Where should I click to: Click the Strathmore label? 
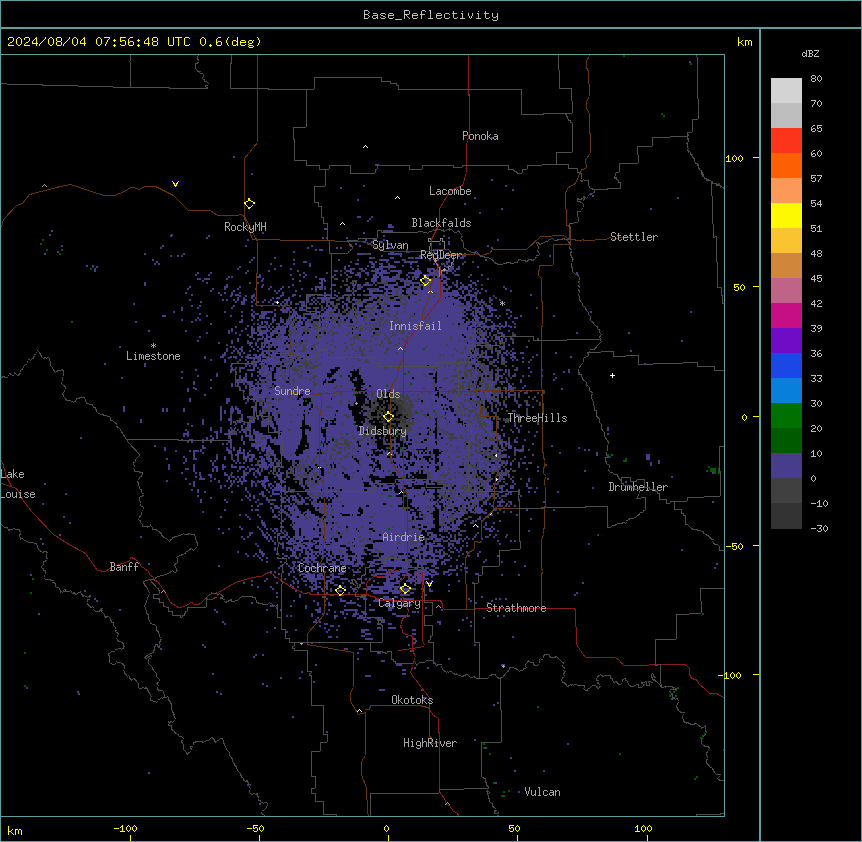click(x=516, y=608)
